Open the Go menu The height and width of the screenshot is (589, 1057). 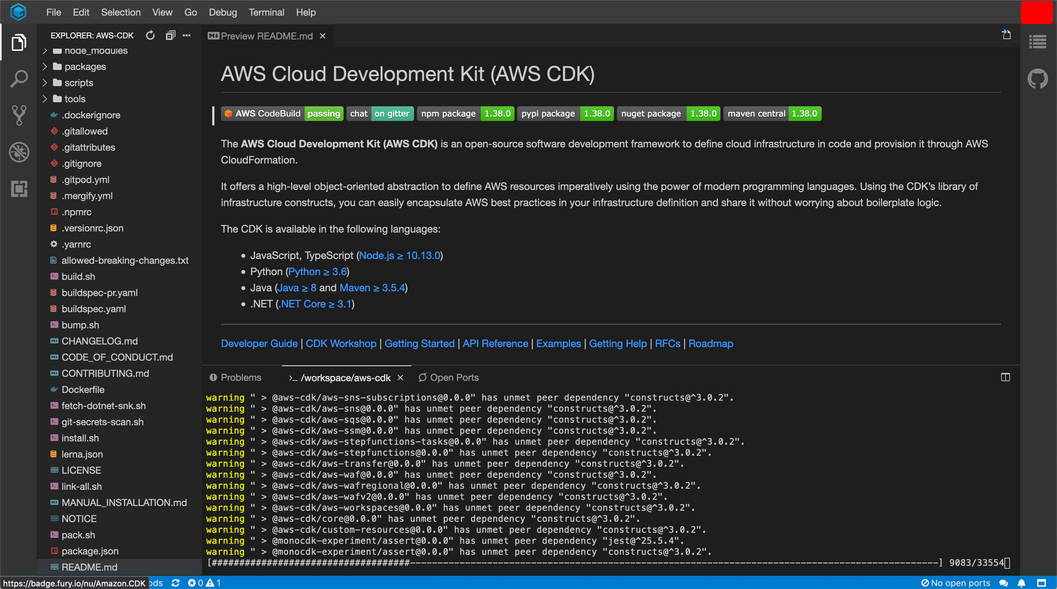point(191,12)
